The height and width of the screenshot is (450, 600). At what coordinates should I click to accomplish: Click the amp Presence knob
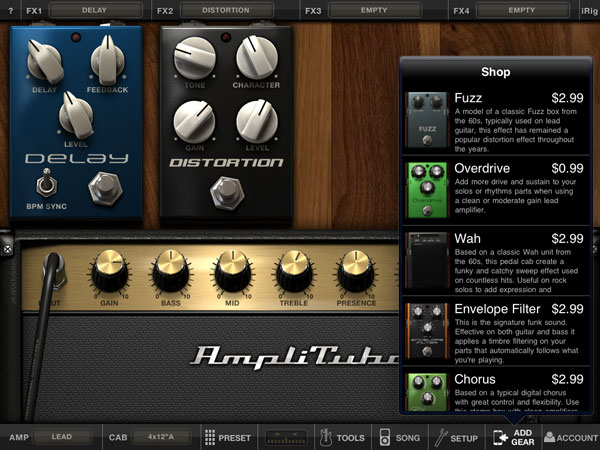(355, 271)
